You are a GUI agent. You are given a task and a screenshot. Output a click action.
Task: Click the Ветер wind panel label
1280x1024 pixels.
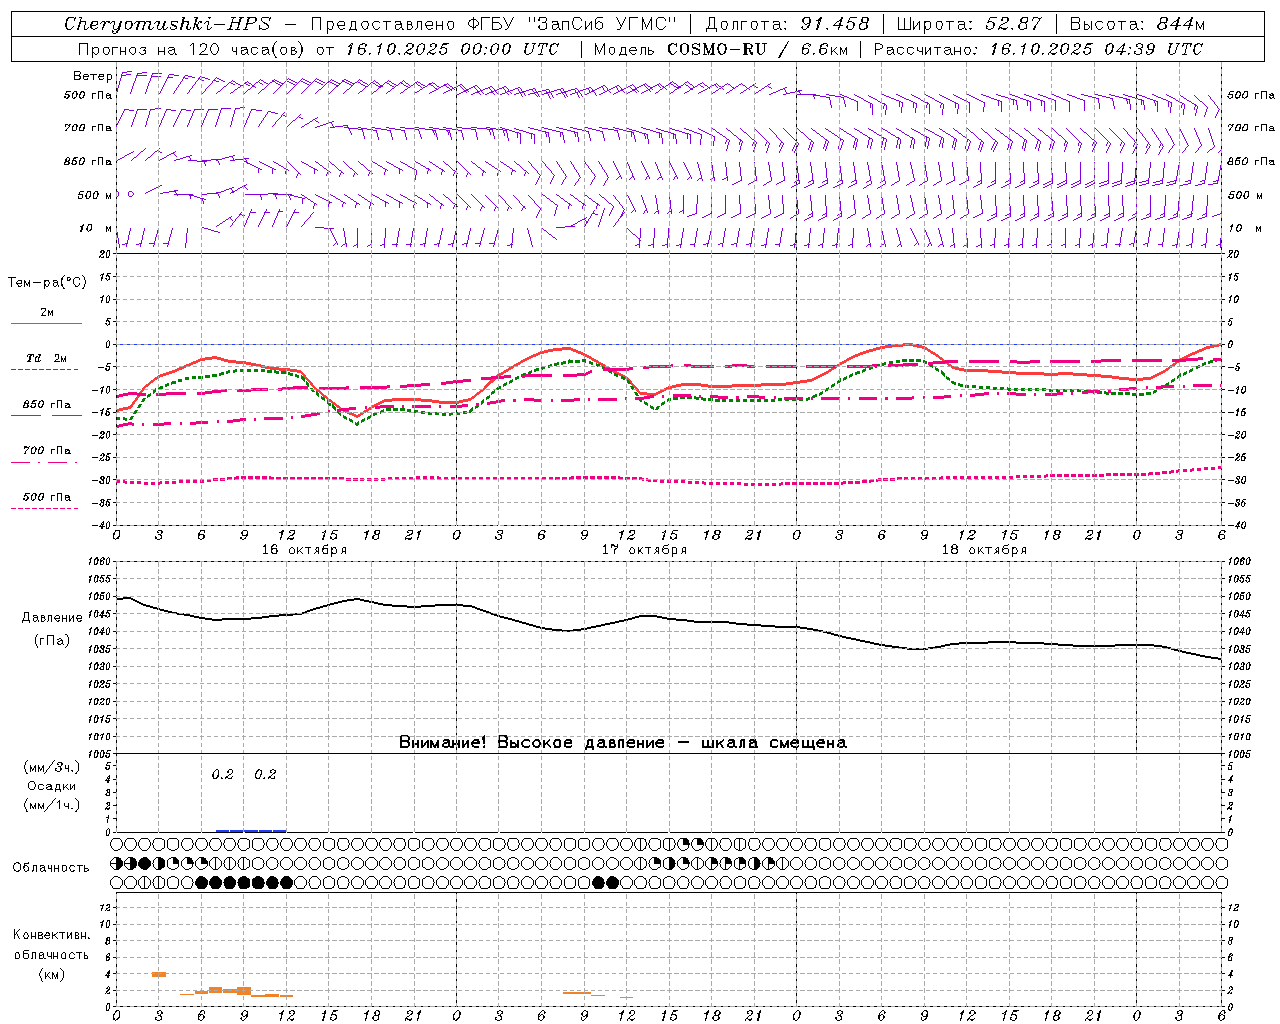92,76
